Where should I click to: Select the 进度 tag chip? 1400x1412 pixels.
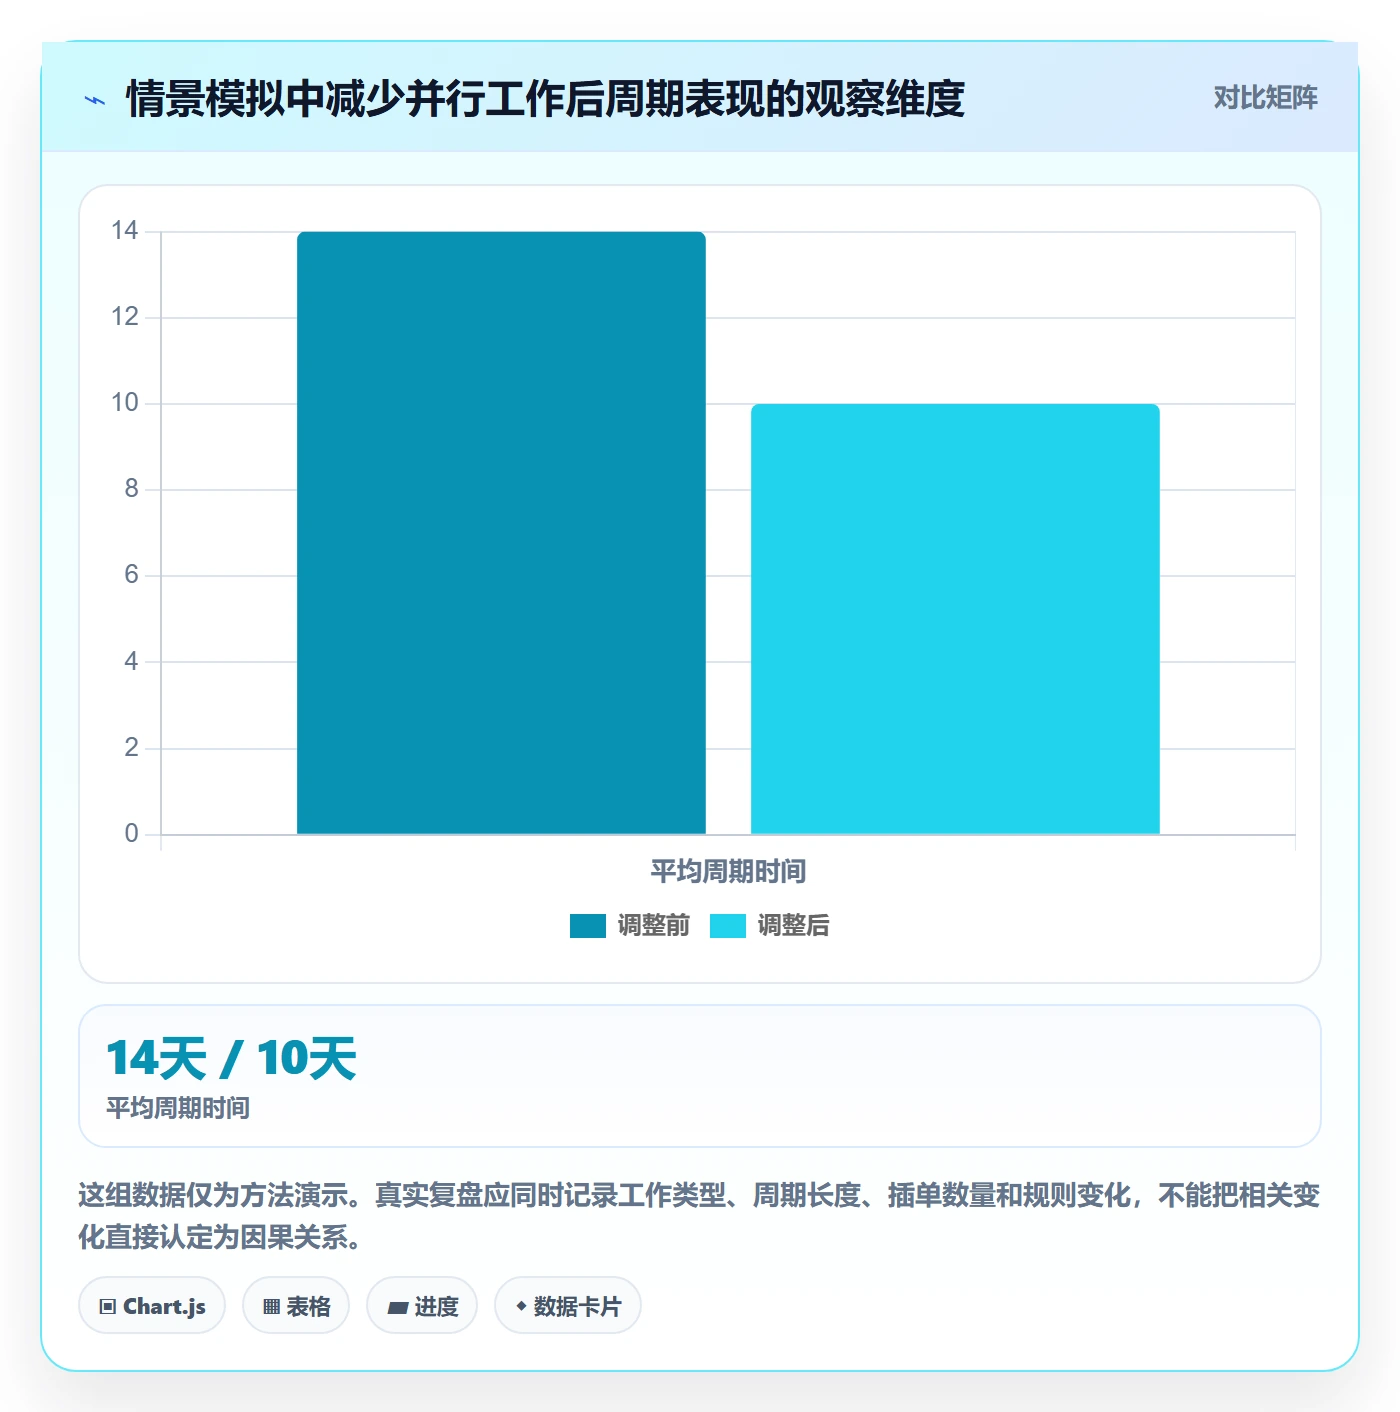(x=422, y=1305)
